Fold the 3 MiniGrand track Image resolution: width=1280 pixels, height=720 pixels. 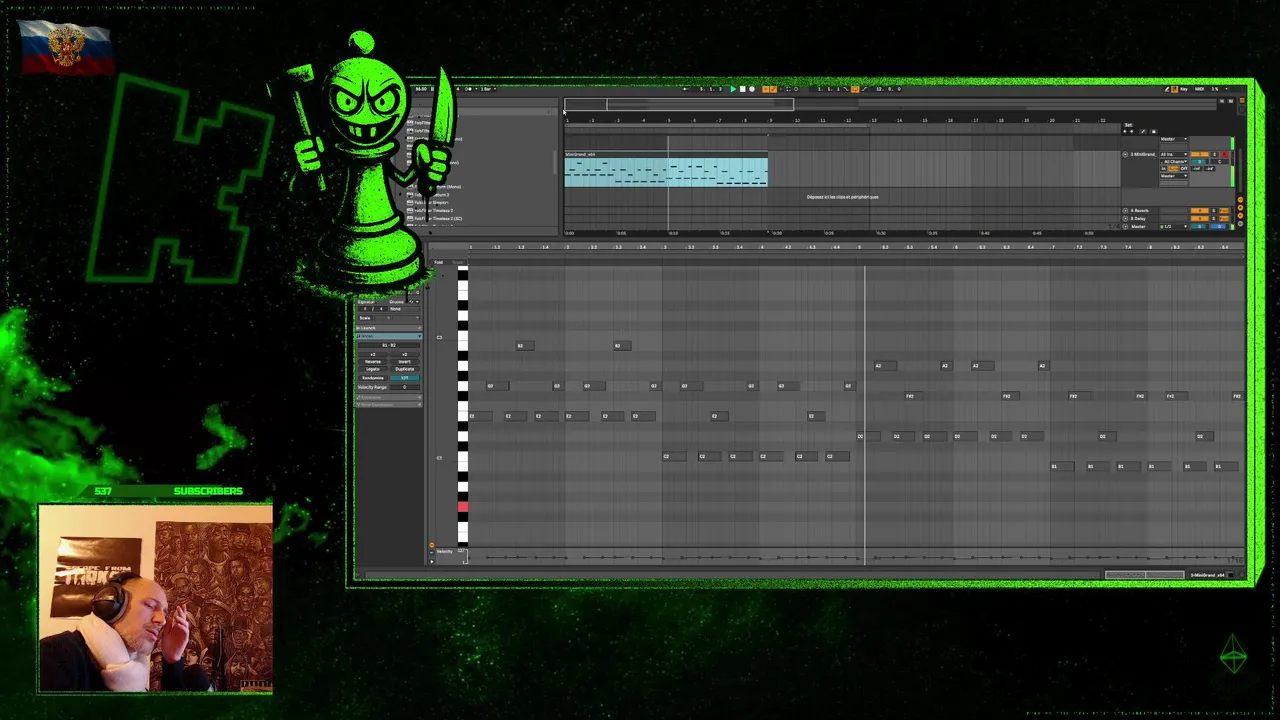click(x=1125, y=154)
